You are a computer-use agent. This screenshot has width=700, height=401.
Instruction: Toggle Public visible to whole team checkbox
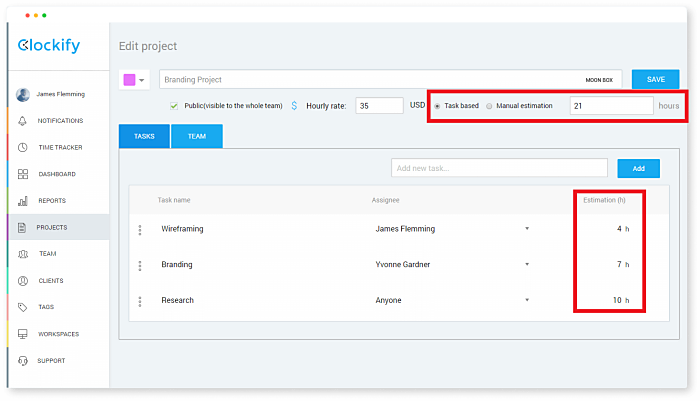click(174, 106)
